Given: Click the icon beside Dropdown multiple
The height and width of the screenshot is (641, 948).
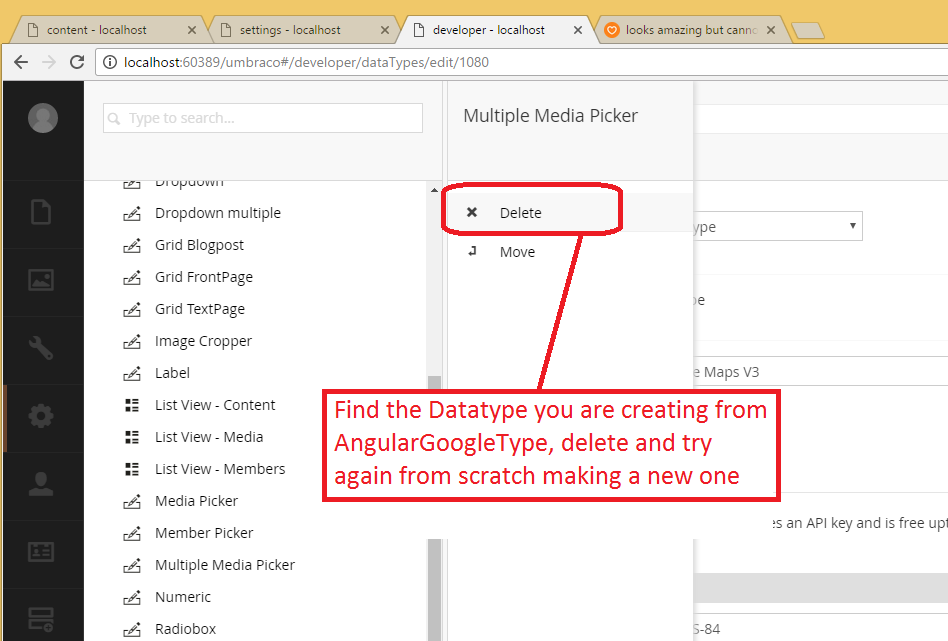Looking at the screenshot, I should point(132,213).
